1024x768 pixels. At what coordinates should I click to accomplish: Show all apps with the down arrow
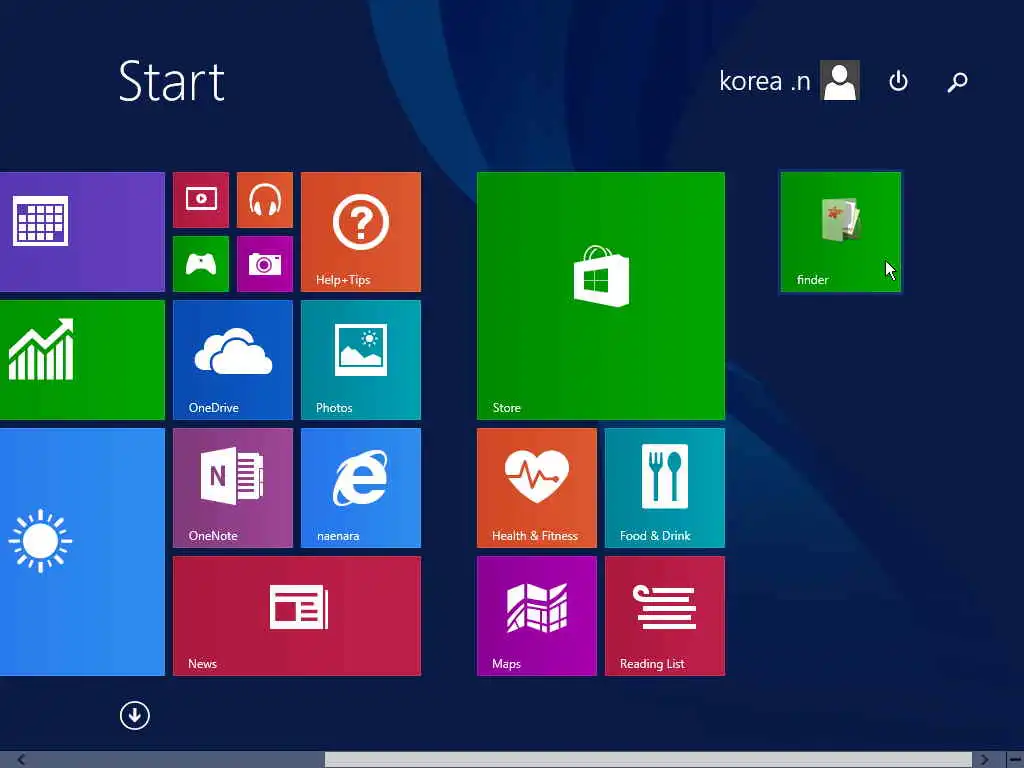pos(135,716)
